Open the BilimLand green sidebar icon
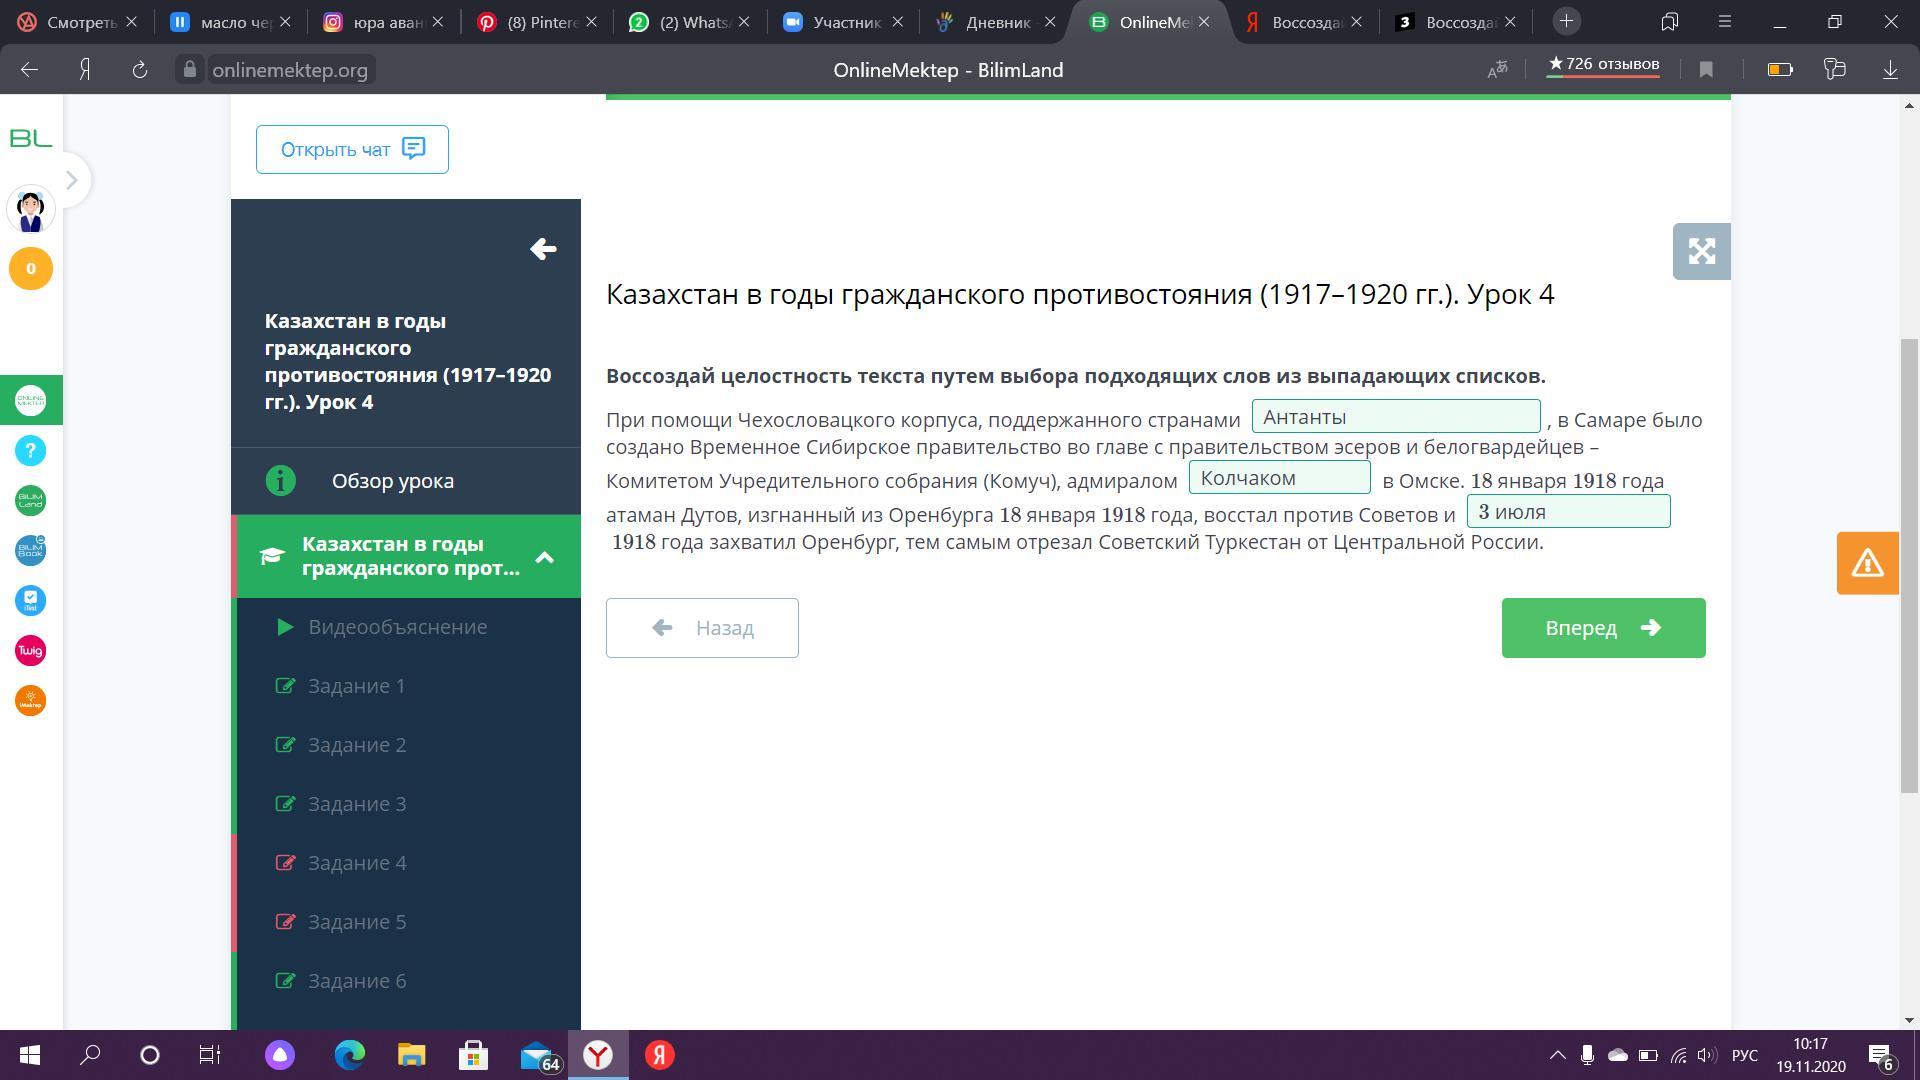This screenshot has height=1080, width=1920. [30, 501]
